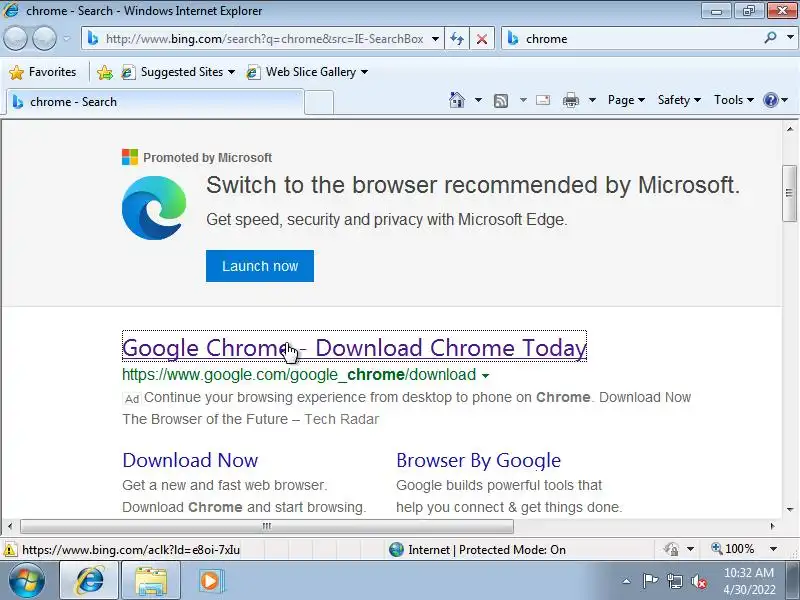The height and width of the screenshot is (600, 800).
Task: Stop loading with the red X icon
Action: tap(482, 39)
